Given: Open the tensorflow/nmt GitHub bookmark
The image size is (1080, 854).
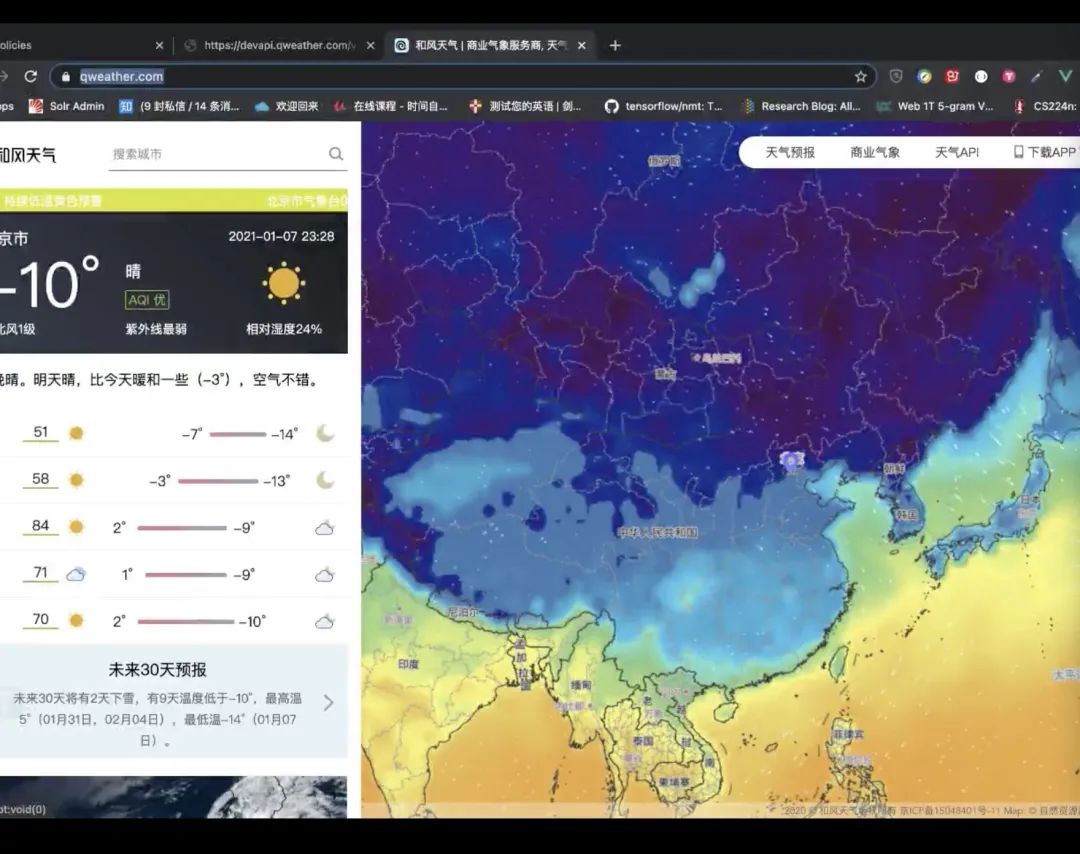Looking at the screenshot, I should pyautogui.click(x=663, y=106).
